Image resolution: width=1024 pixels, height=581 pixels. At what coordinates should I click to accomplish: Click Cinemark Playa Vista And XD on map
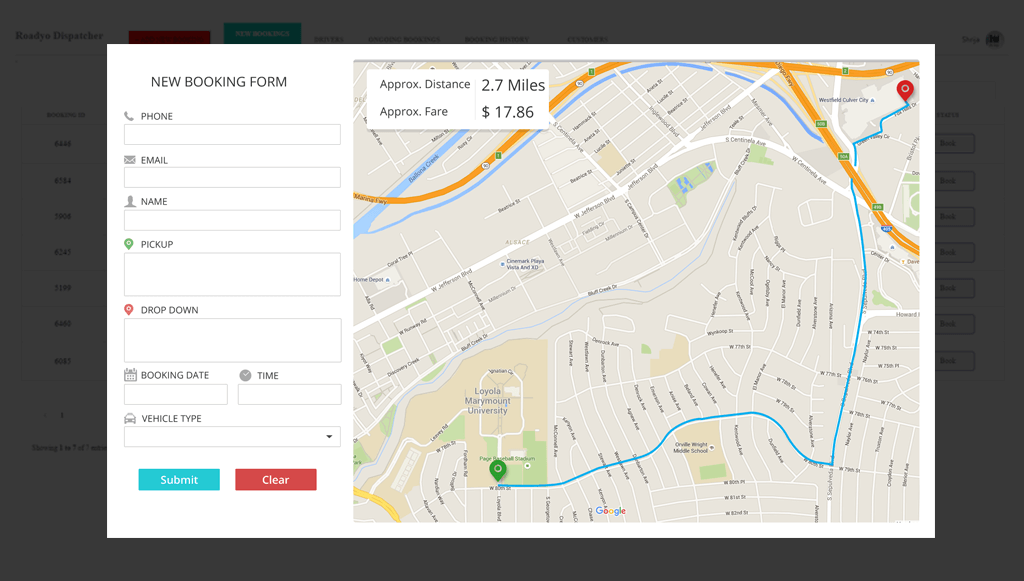point(525,264)
